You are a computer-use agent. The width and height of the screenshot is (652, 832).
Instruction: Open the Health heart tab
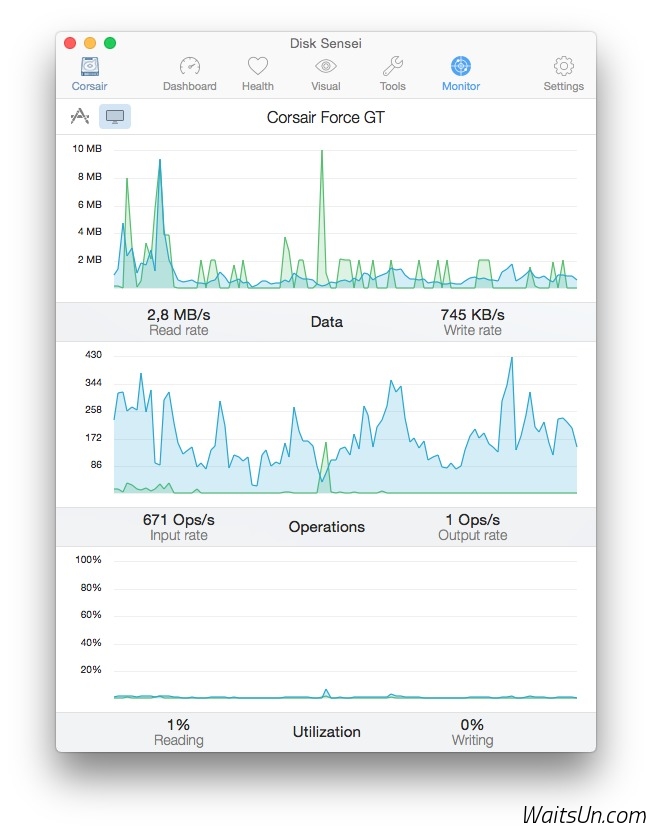point(258,68)
